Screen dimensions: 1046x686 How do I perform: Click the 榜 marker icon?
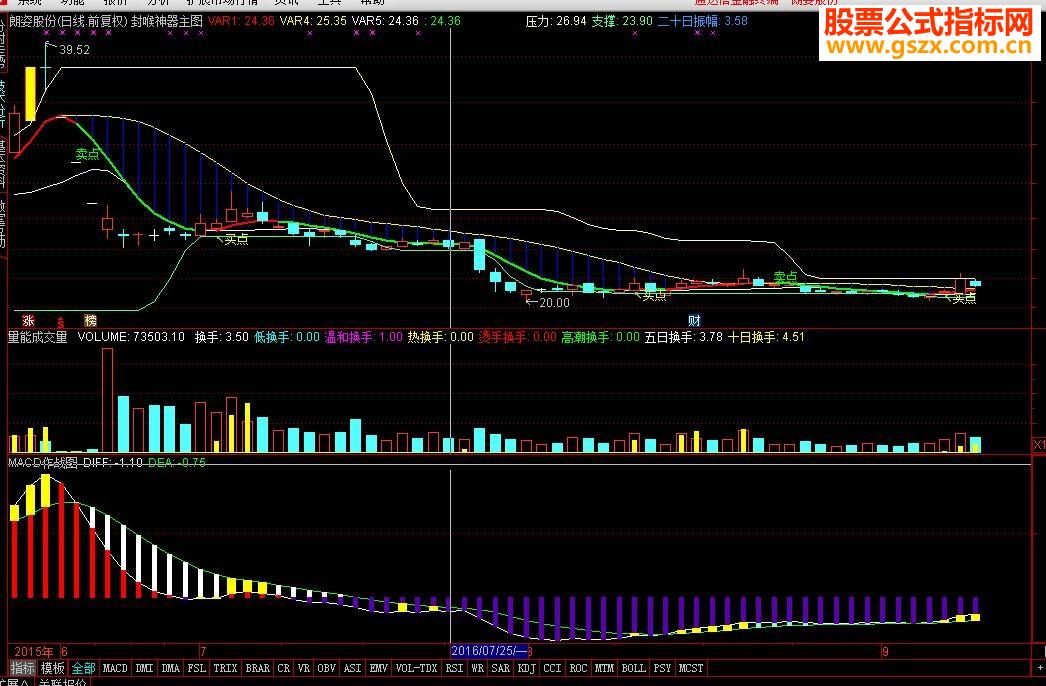tap(91, 321)
